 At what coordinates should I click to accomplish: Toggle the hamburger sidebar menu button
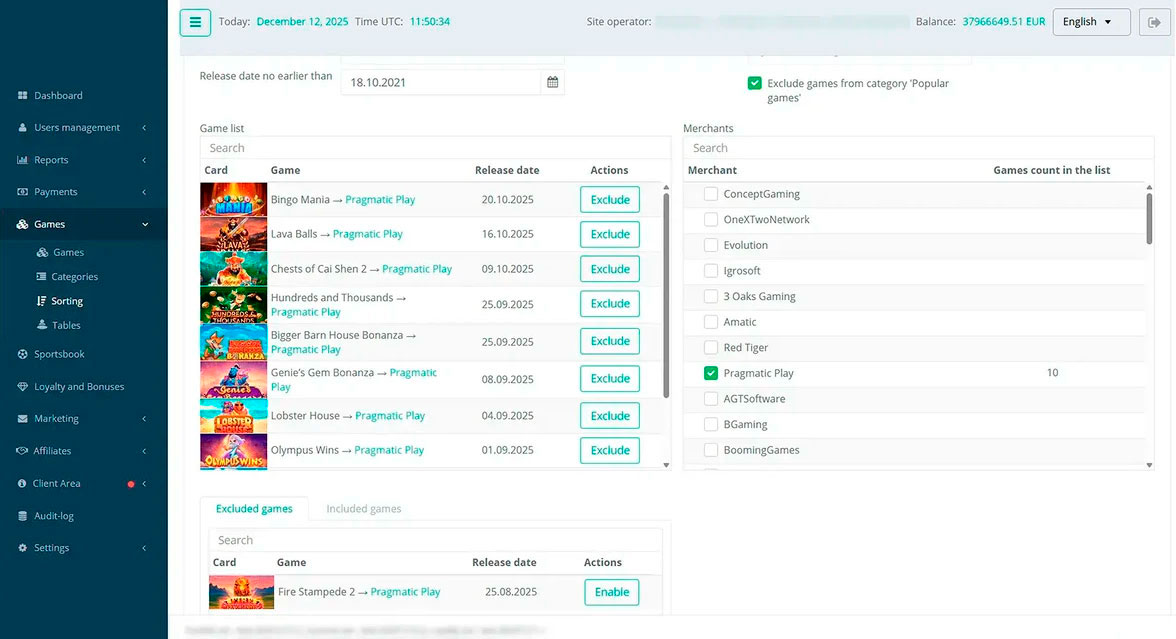click(x=195, y=22)
